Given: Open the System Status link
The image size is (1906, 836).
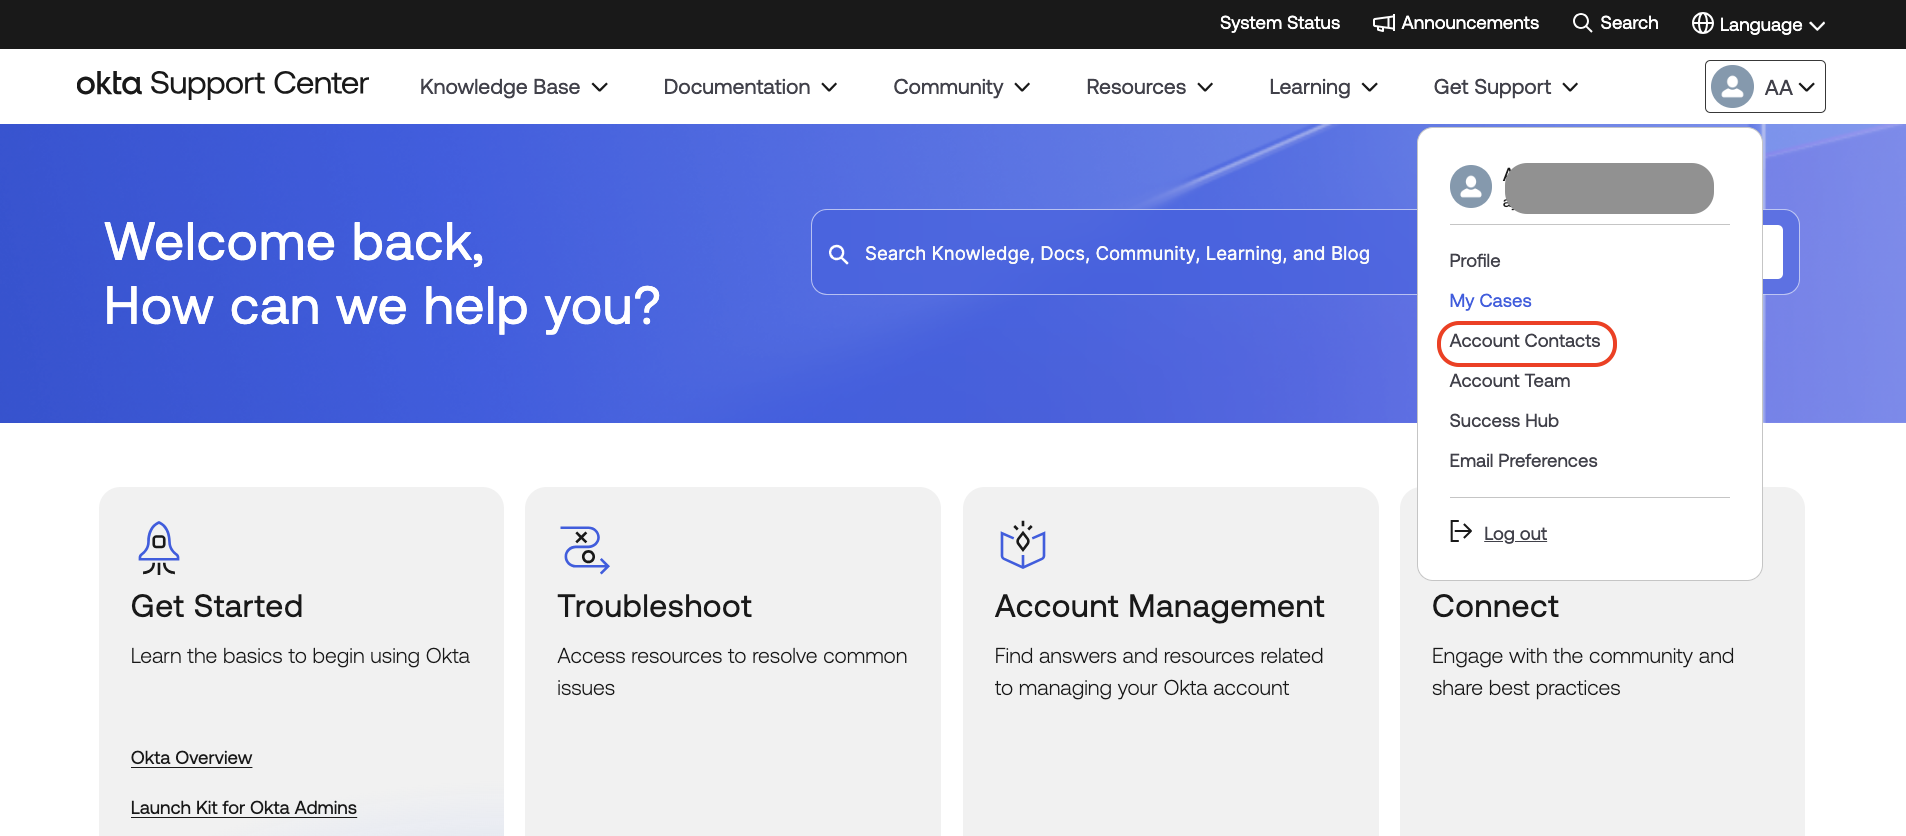Looking at the screenshot, I should pos(1280,23).
